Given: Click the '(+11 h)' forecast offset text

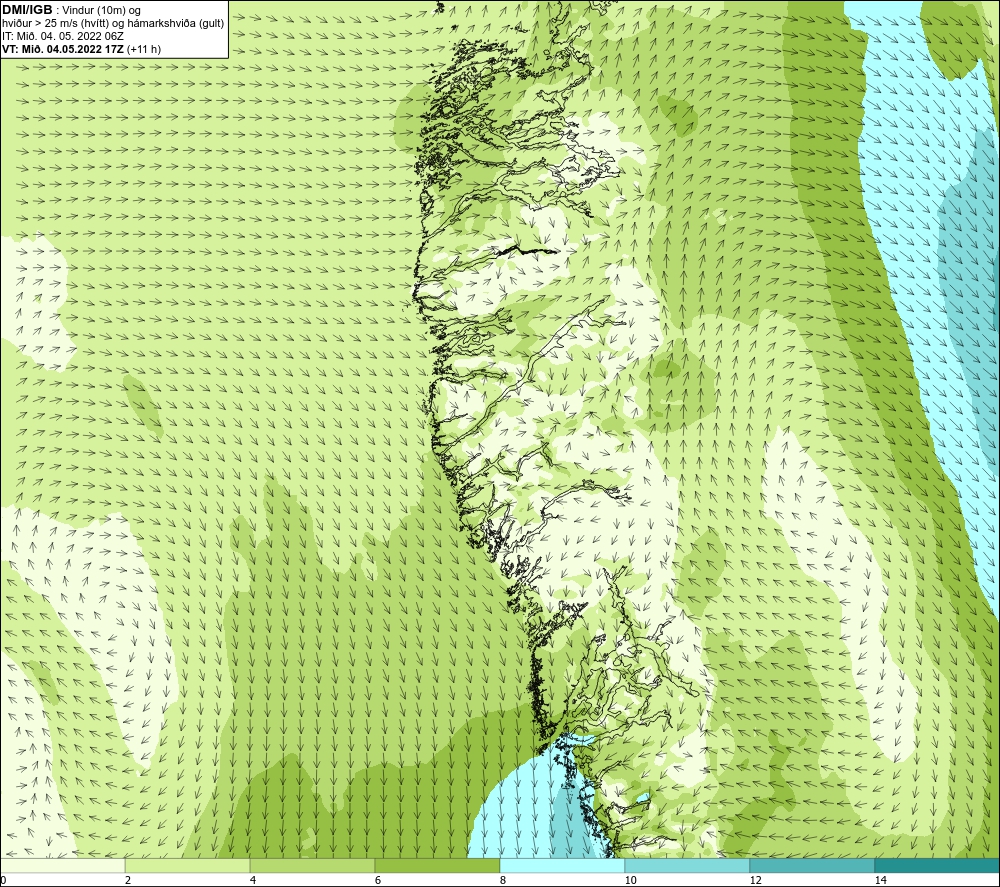Looking at the screenshot, I should (144, 49).
